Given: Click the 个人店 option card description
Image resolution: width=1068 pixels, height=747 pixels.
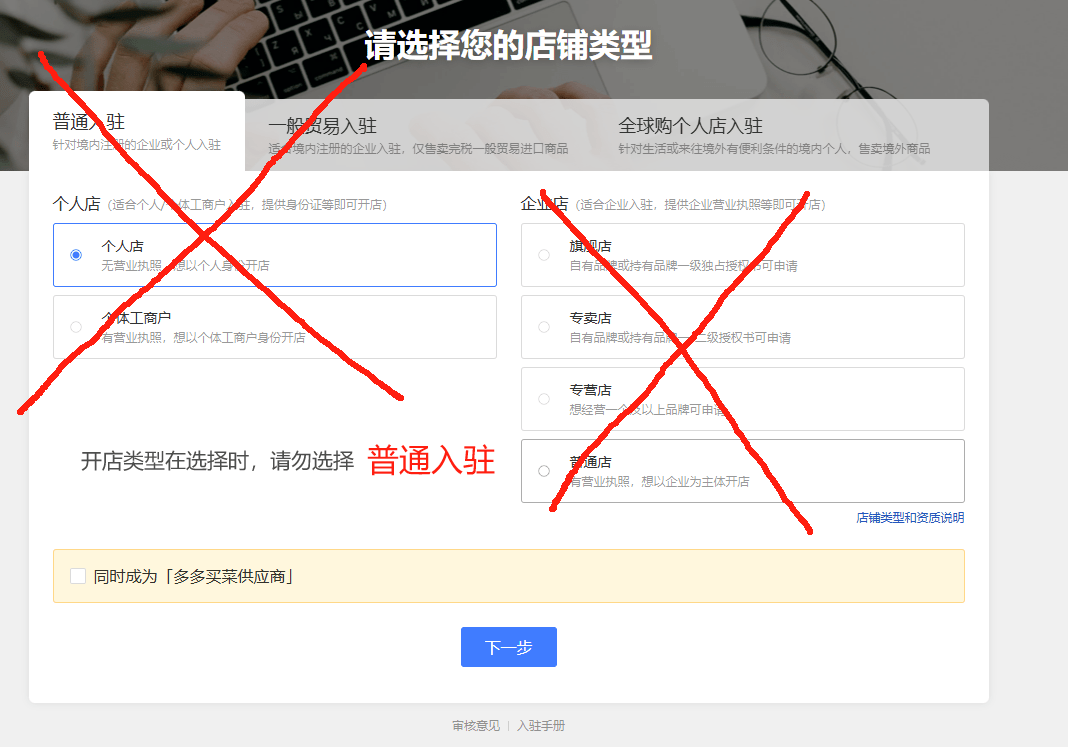Looking at the screenshot, I should pyautogui.click(x=185, y=266).
